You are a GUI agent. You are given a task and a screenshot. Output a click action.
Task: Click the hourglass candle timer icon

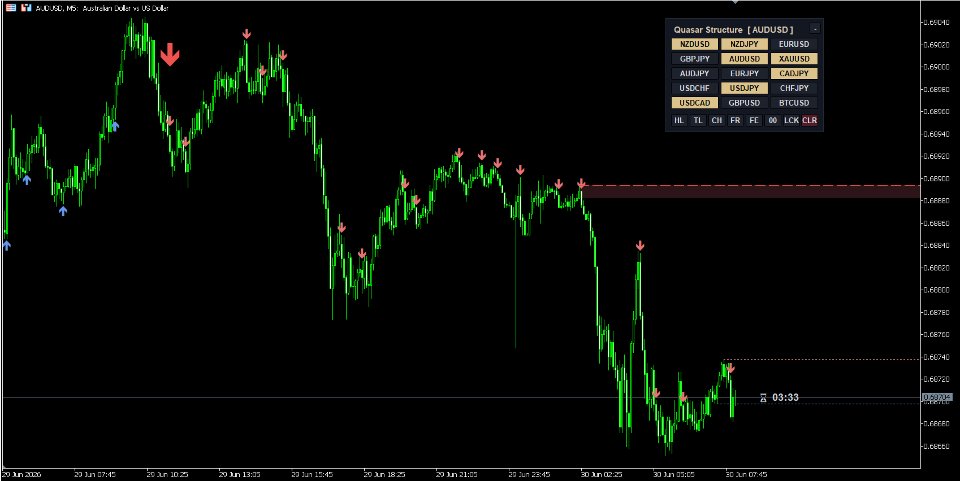click(763, 398)
